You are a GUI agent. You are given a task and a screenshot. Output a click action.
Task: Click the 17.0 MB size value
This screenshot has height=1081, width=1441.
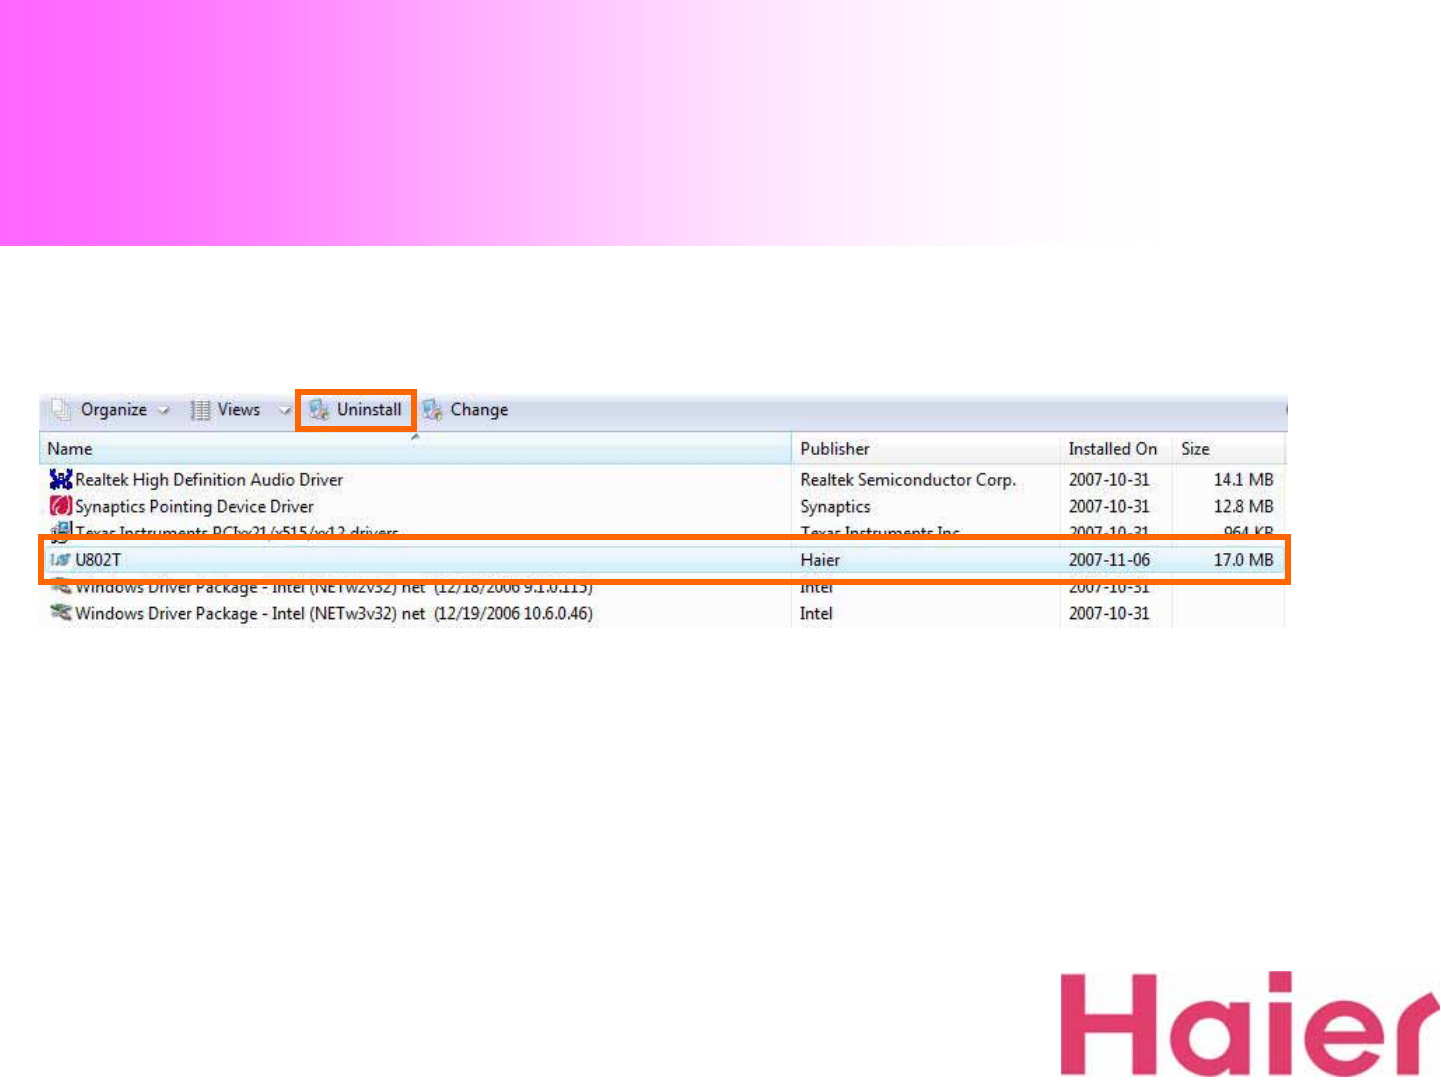[x=1243, y=560]
